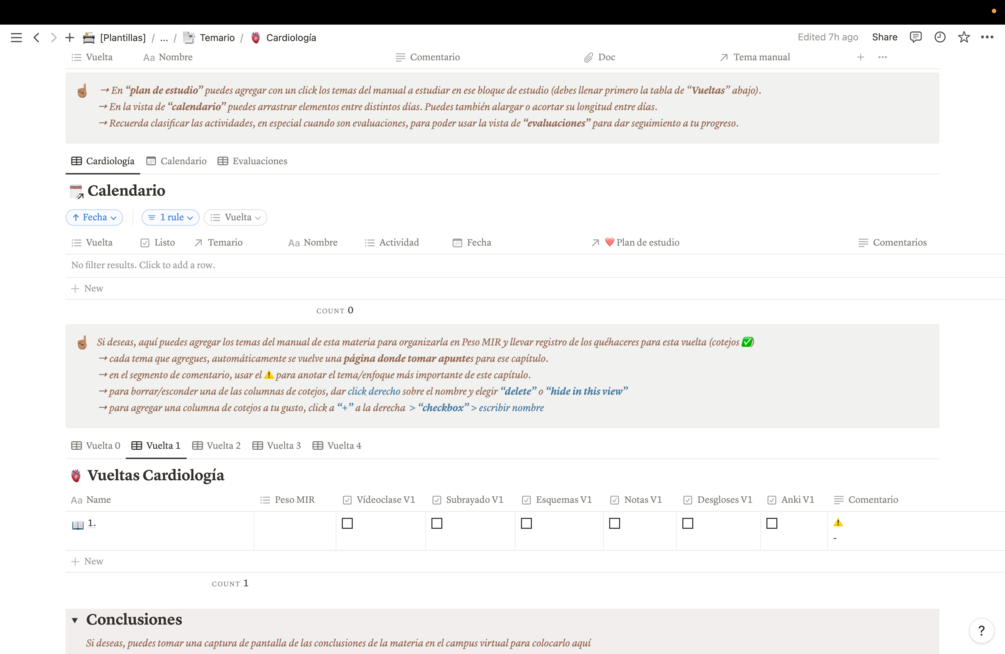The image size is (1005, 654).
Task: Click the COUNT 0 calculation under Calendario
Action: click(x=335, y=310)
